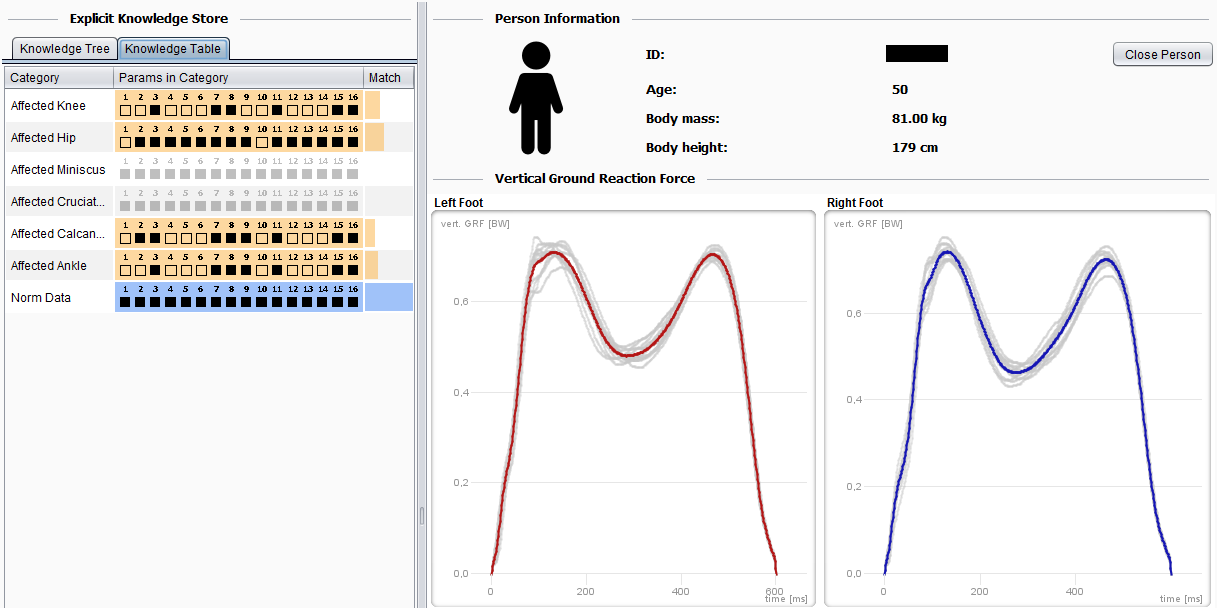Select the Knowledge Table tab
Image resolution: width=1217 pixels, height=608 pixels.
click(x=173, y=49)
